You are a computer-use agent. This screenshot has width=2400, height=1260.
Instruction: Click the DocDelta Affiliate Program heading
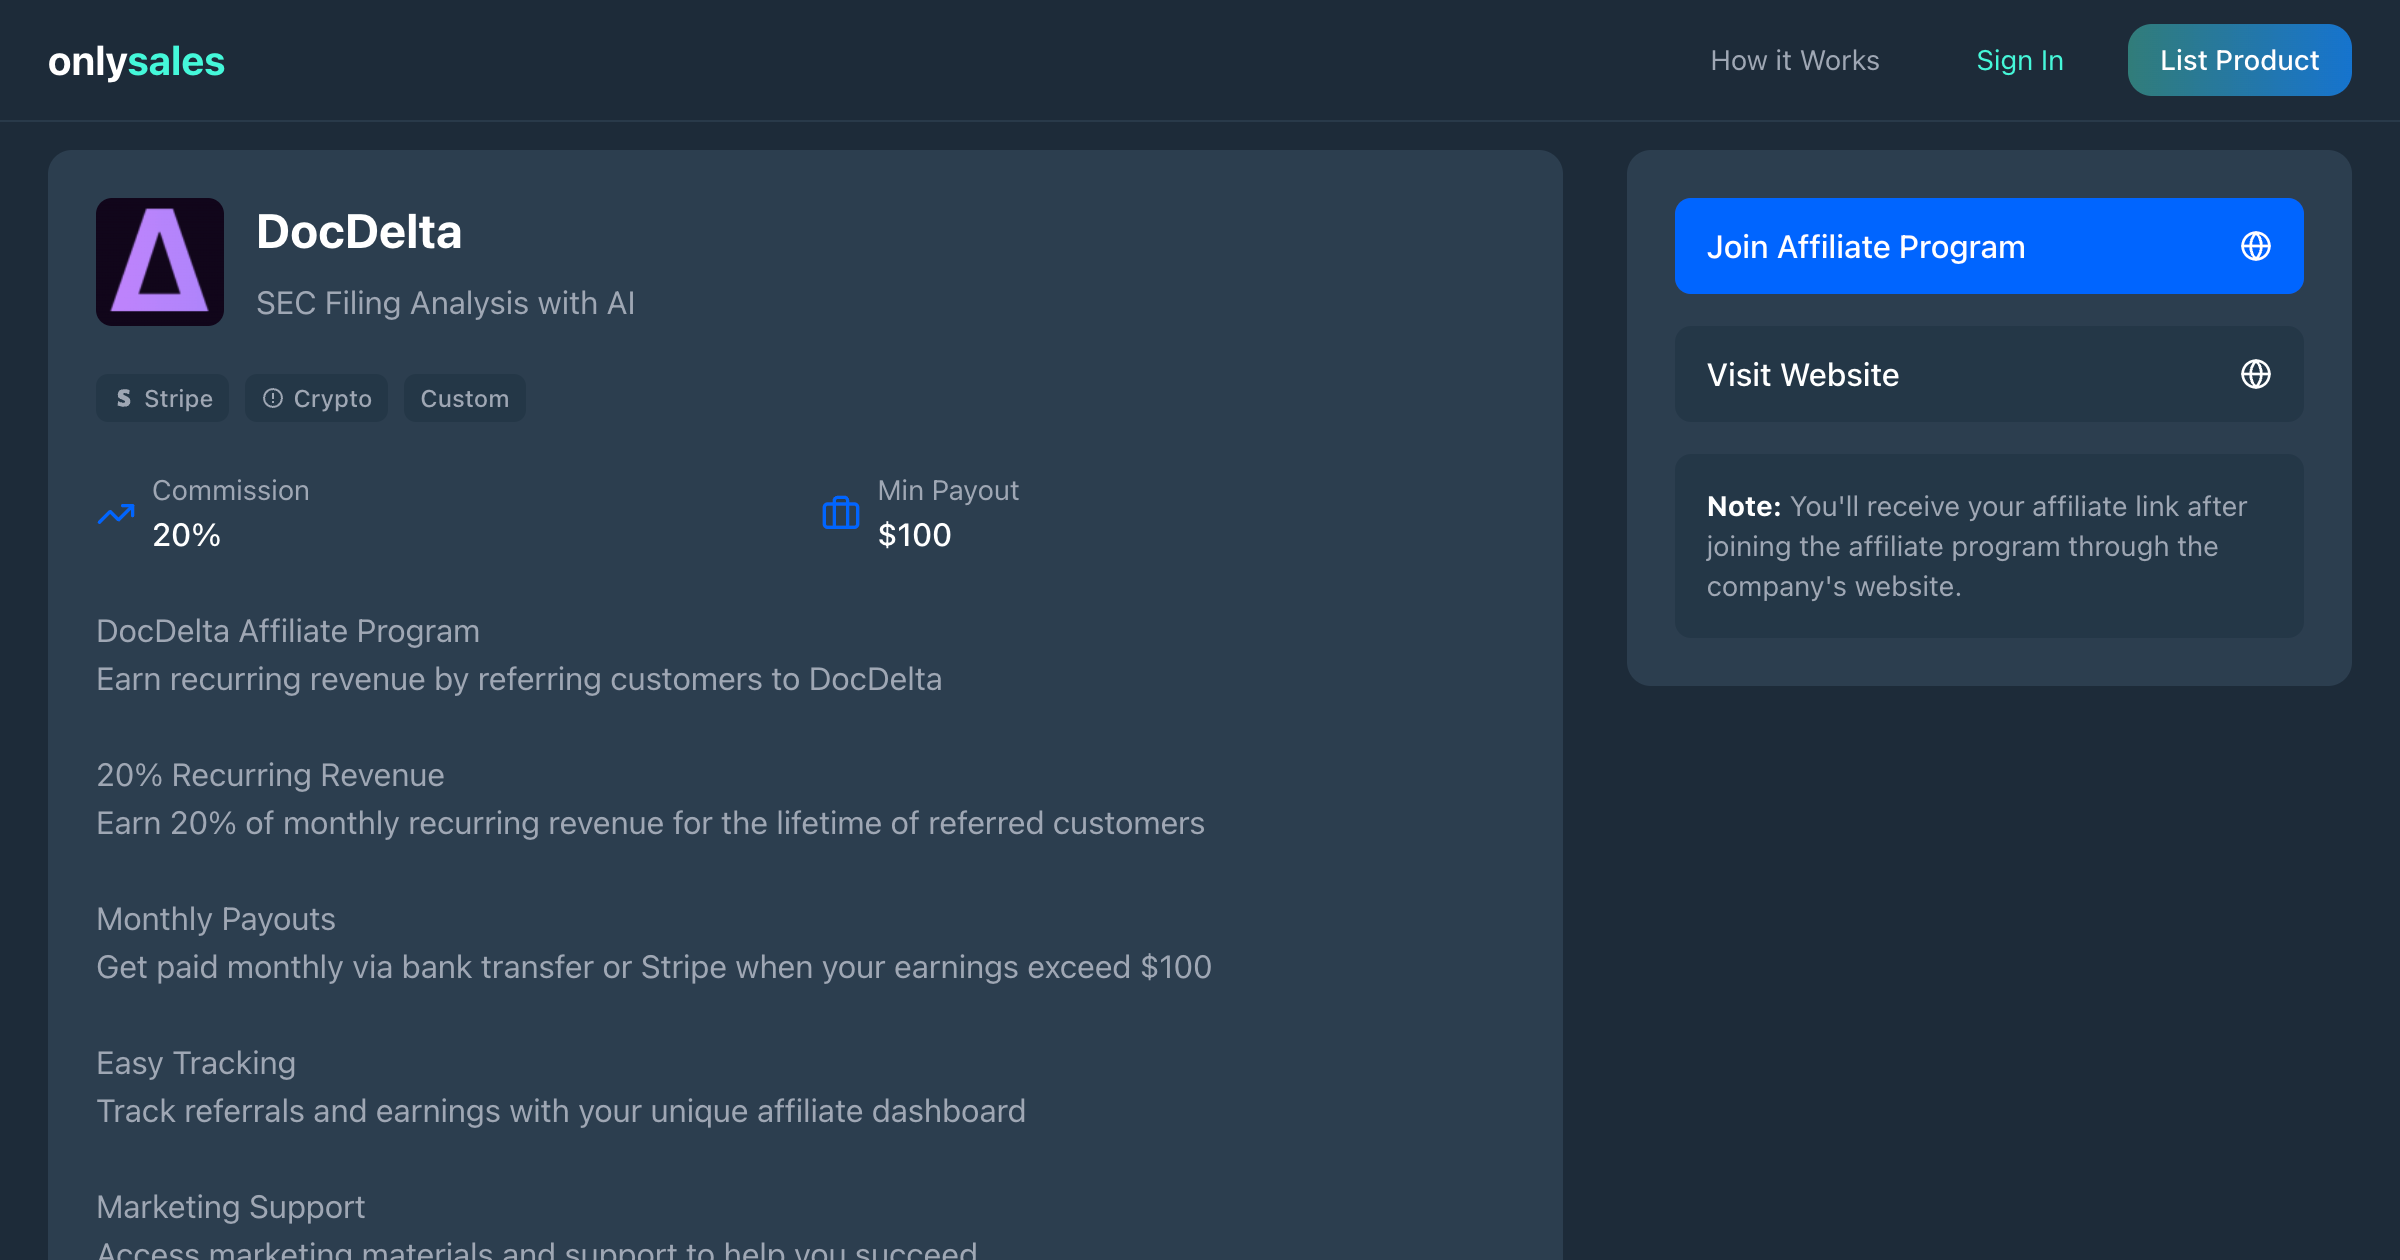tap(288, 631)
